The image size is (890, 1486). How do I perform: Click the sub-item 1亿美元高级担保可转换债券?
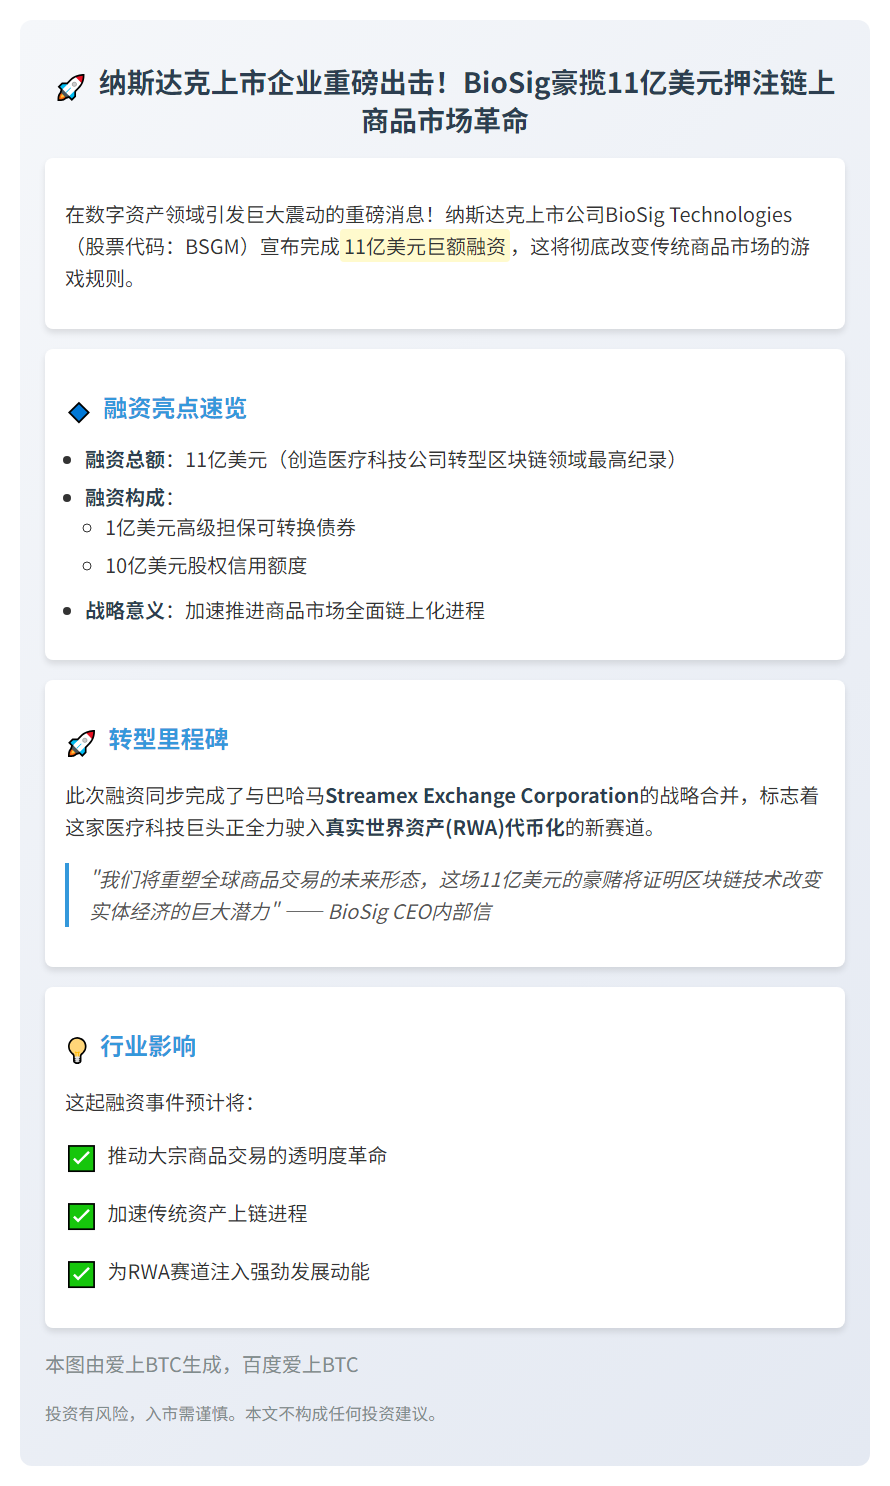pos(231,527)
